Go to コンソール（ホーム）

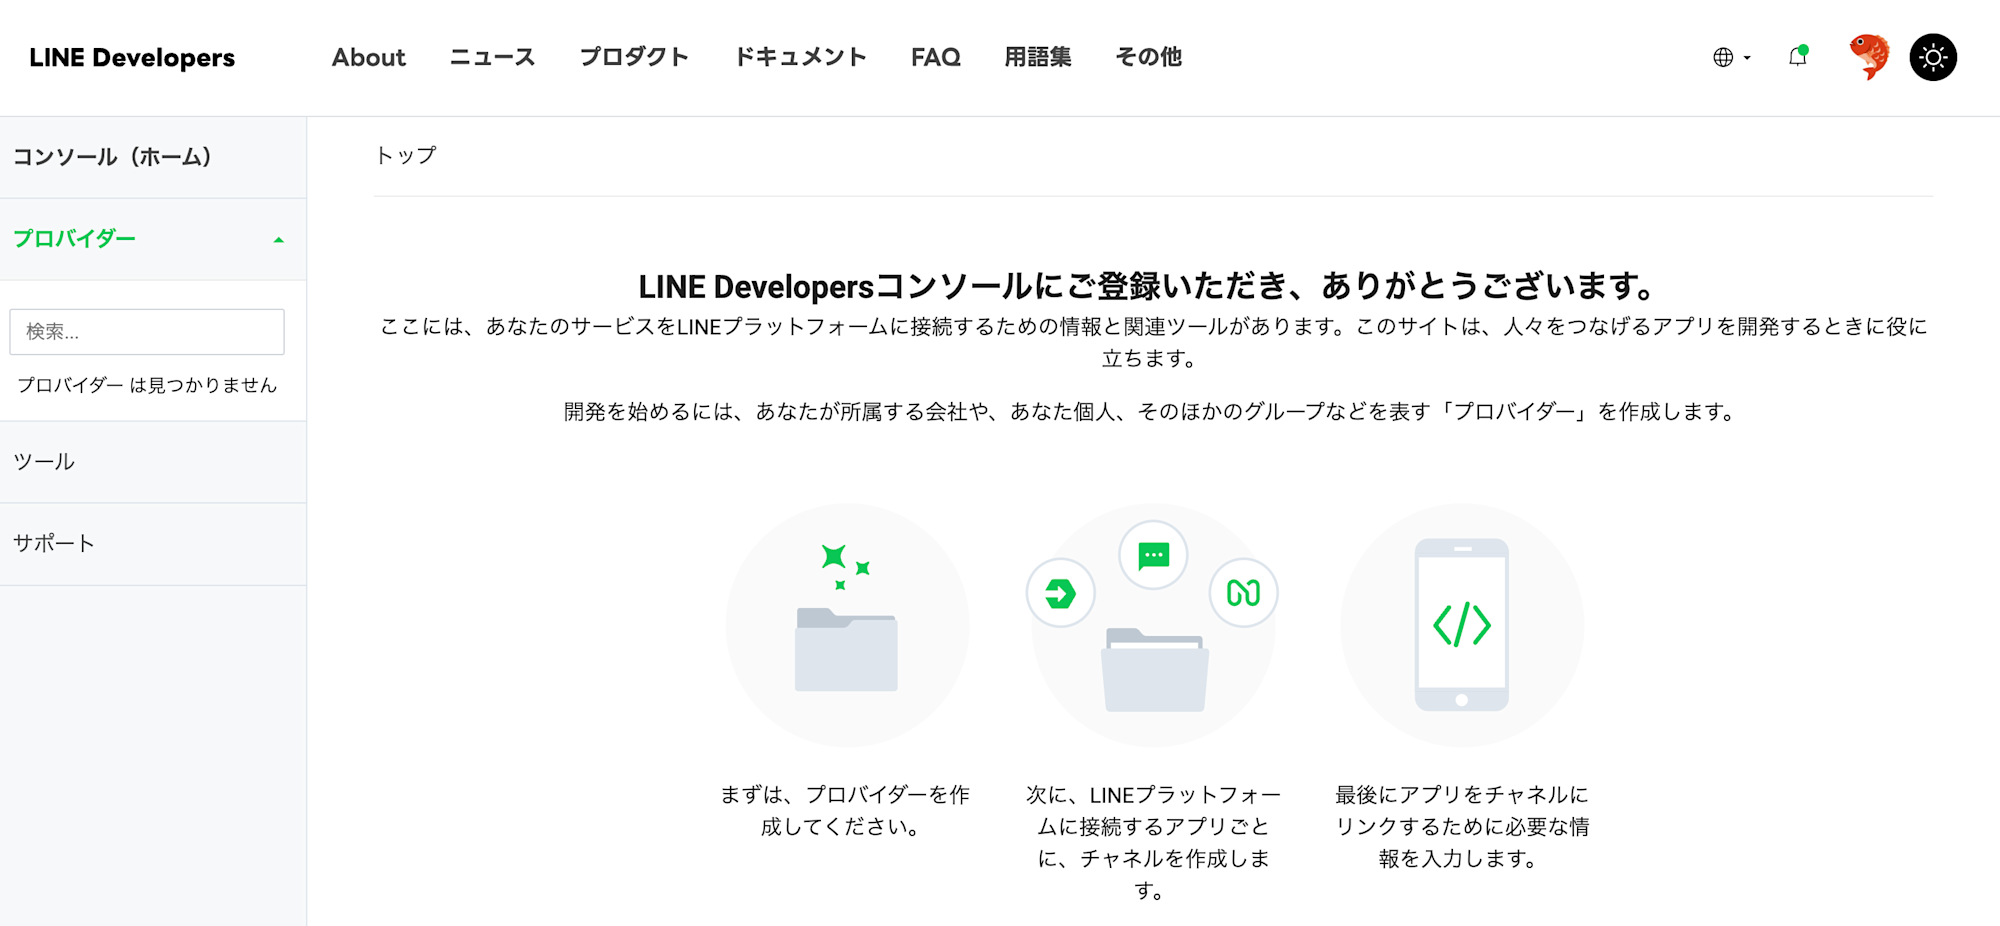(x=113, y=157)
